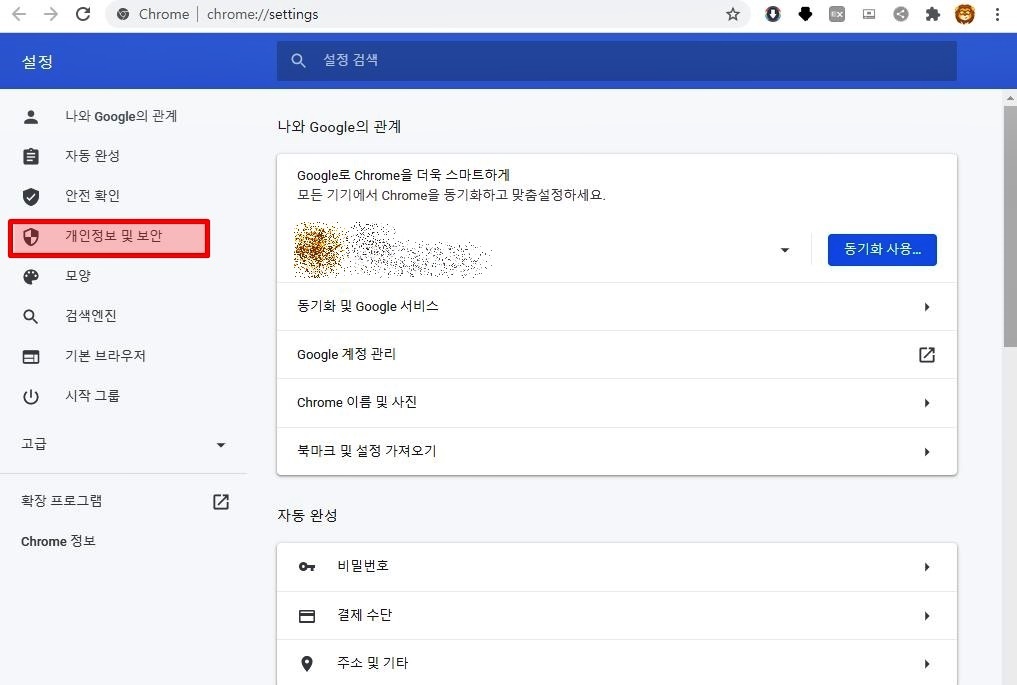This screenshot has height=685, width=1017.
Task: Open the lion profile avatar
Action: 964,14
